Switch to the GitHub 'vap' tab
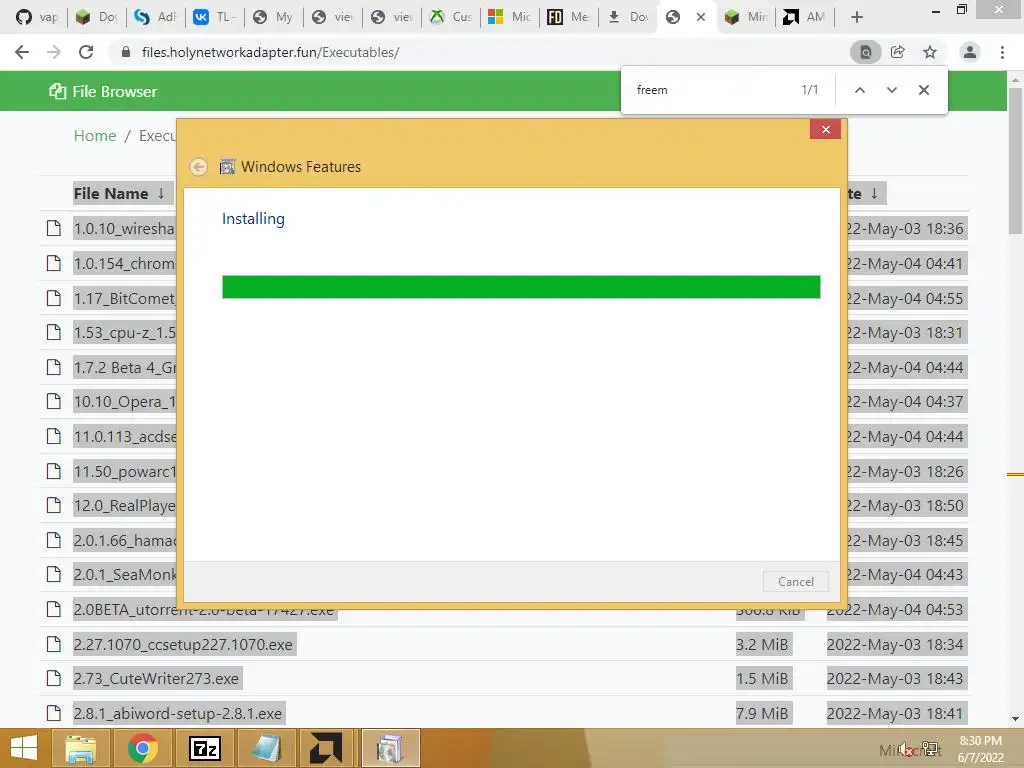 point(36,18)
